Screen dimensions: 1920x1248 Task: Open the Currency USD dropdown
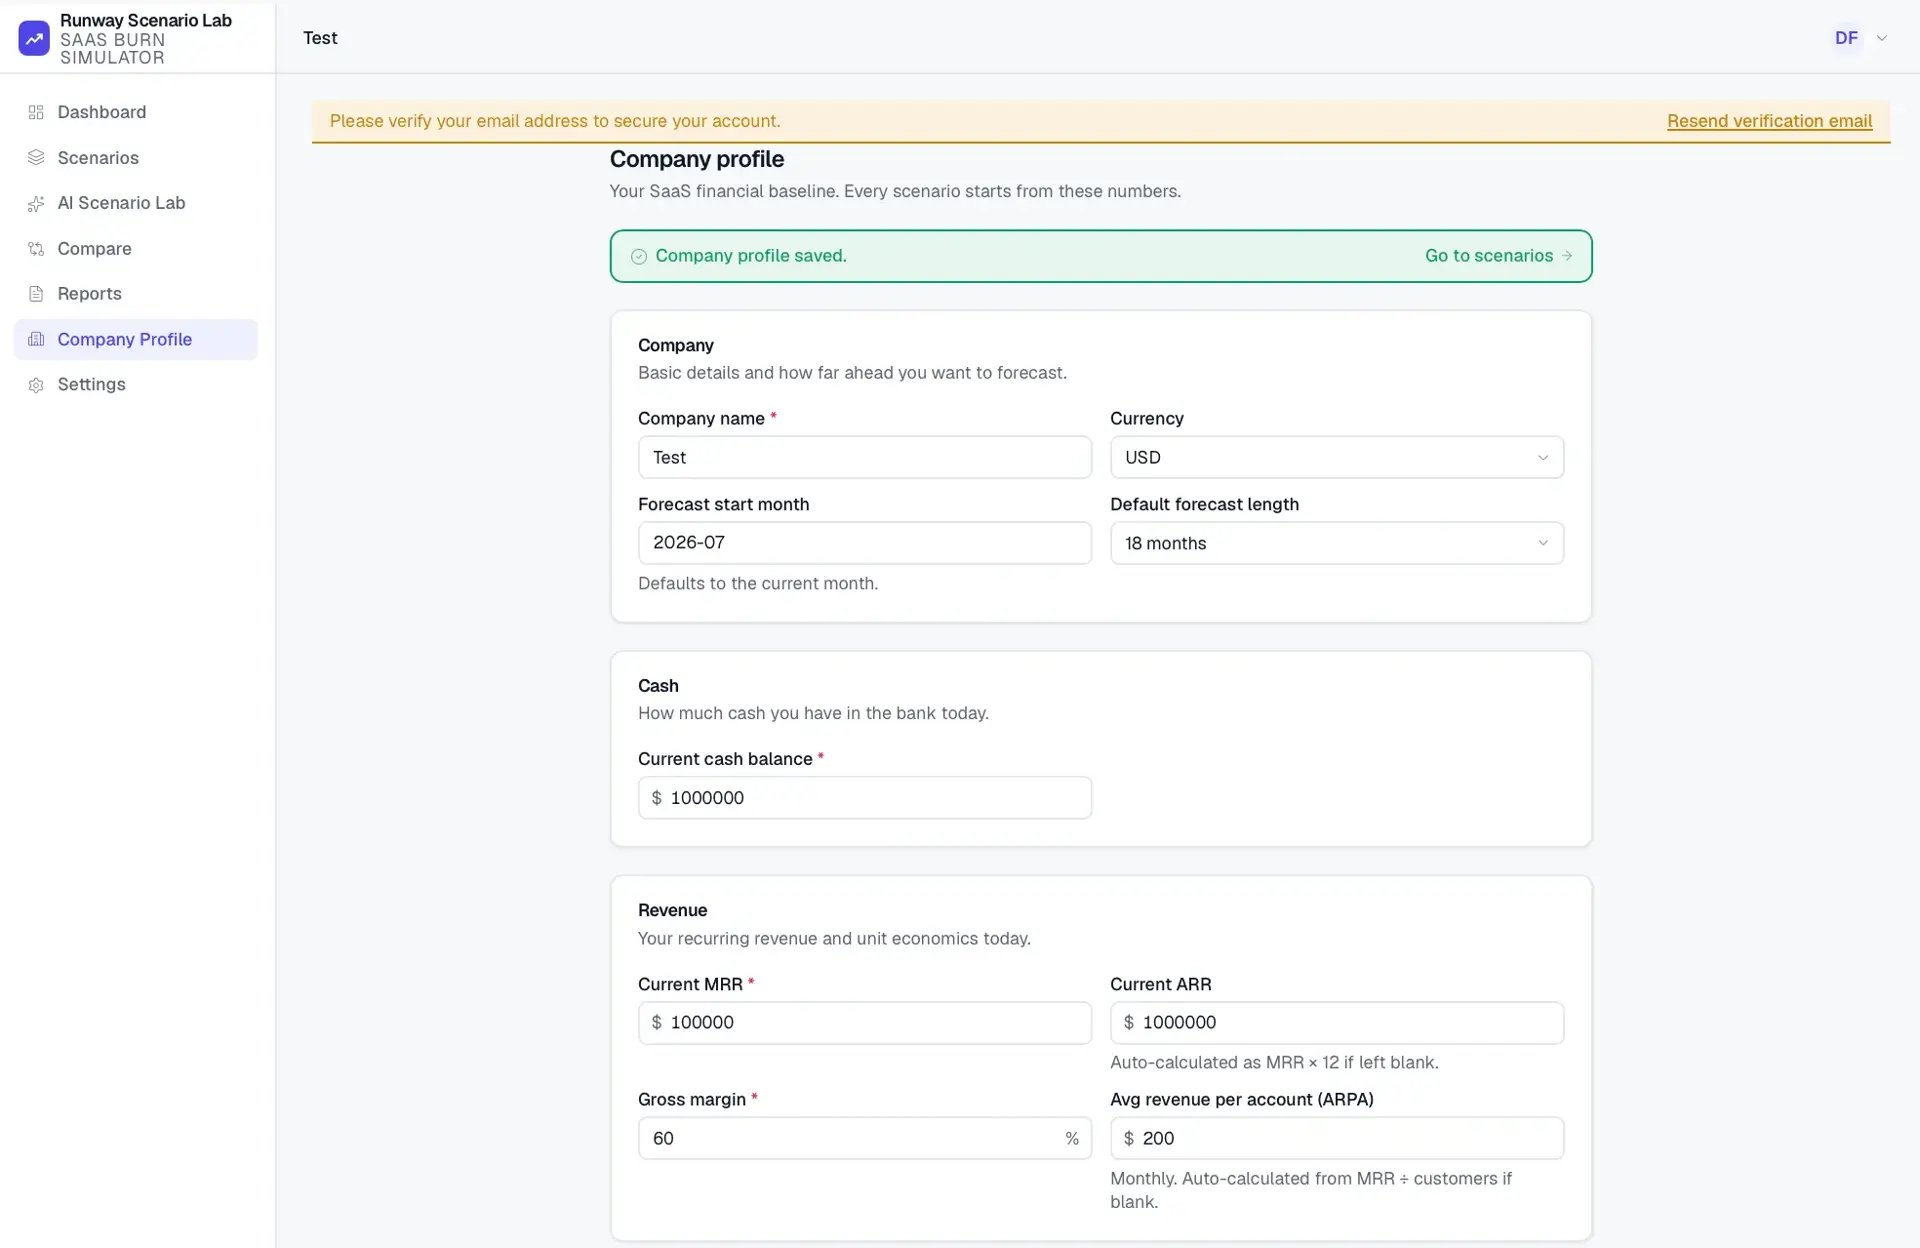click(x=1337, y=457)
